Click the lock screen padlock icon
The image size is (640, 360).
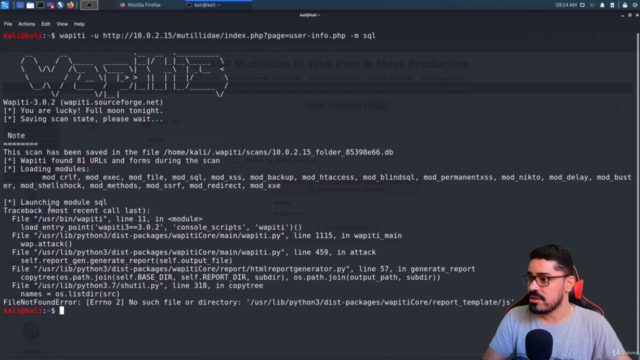625,5
